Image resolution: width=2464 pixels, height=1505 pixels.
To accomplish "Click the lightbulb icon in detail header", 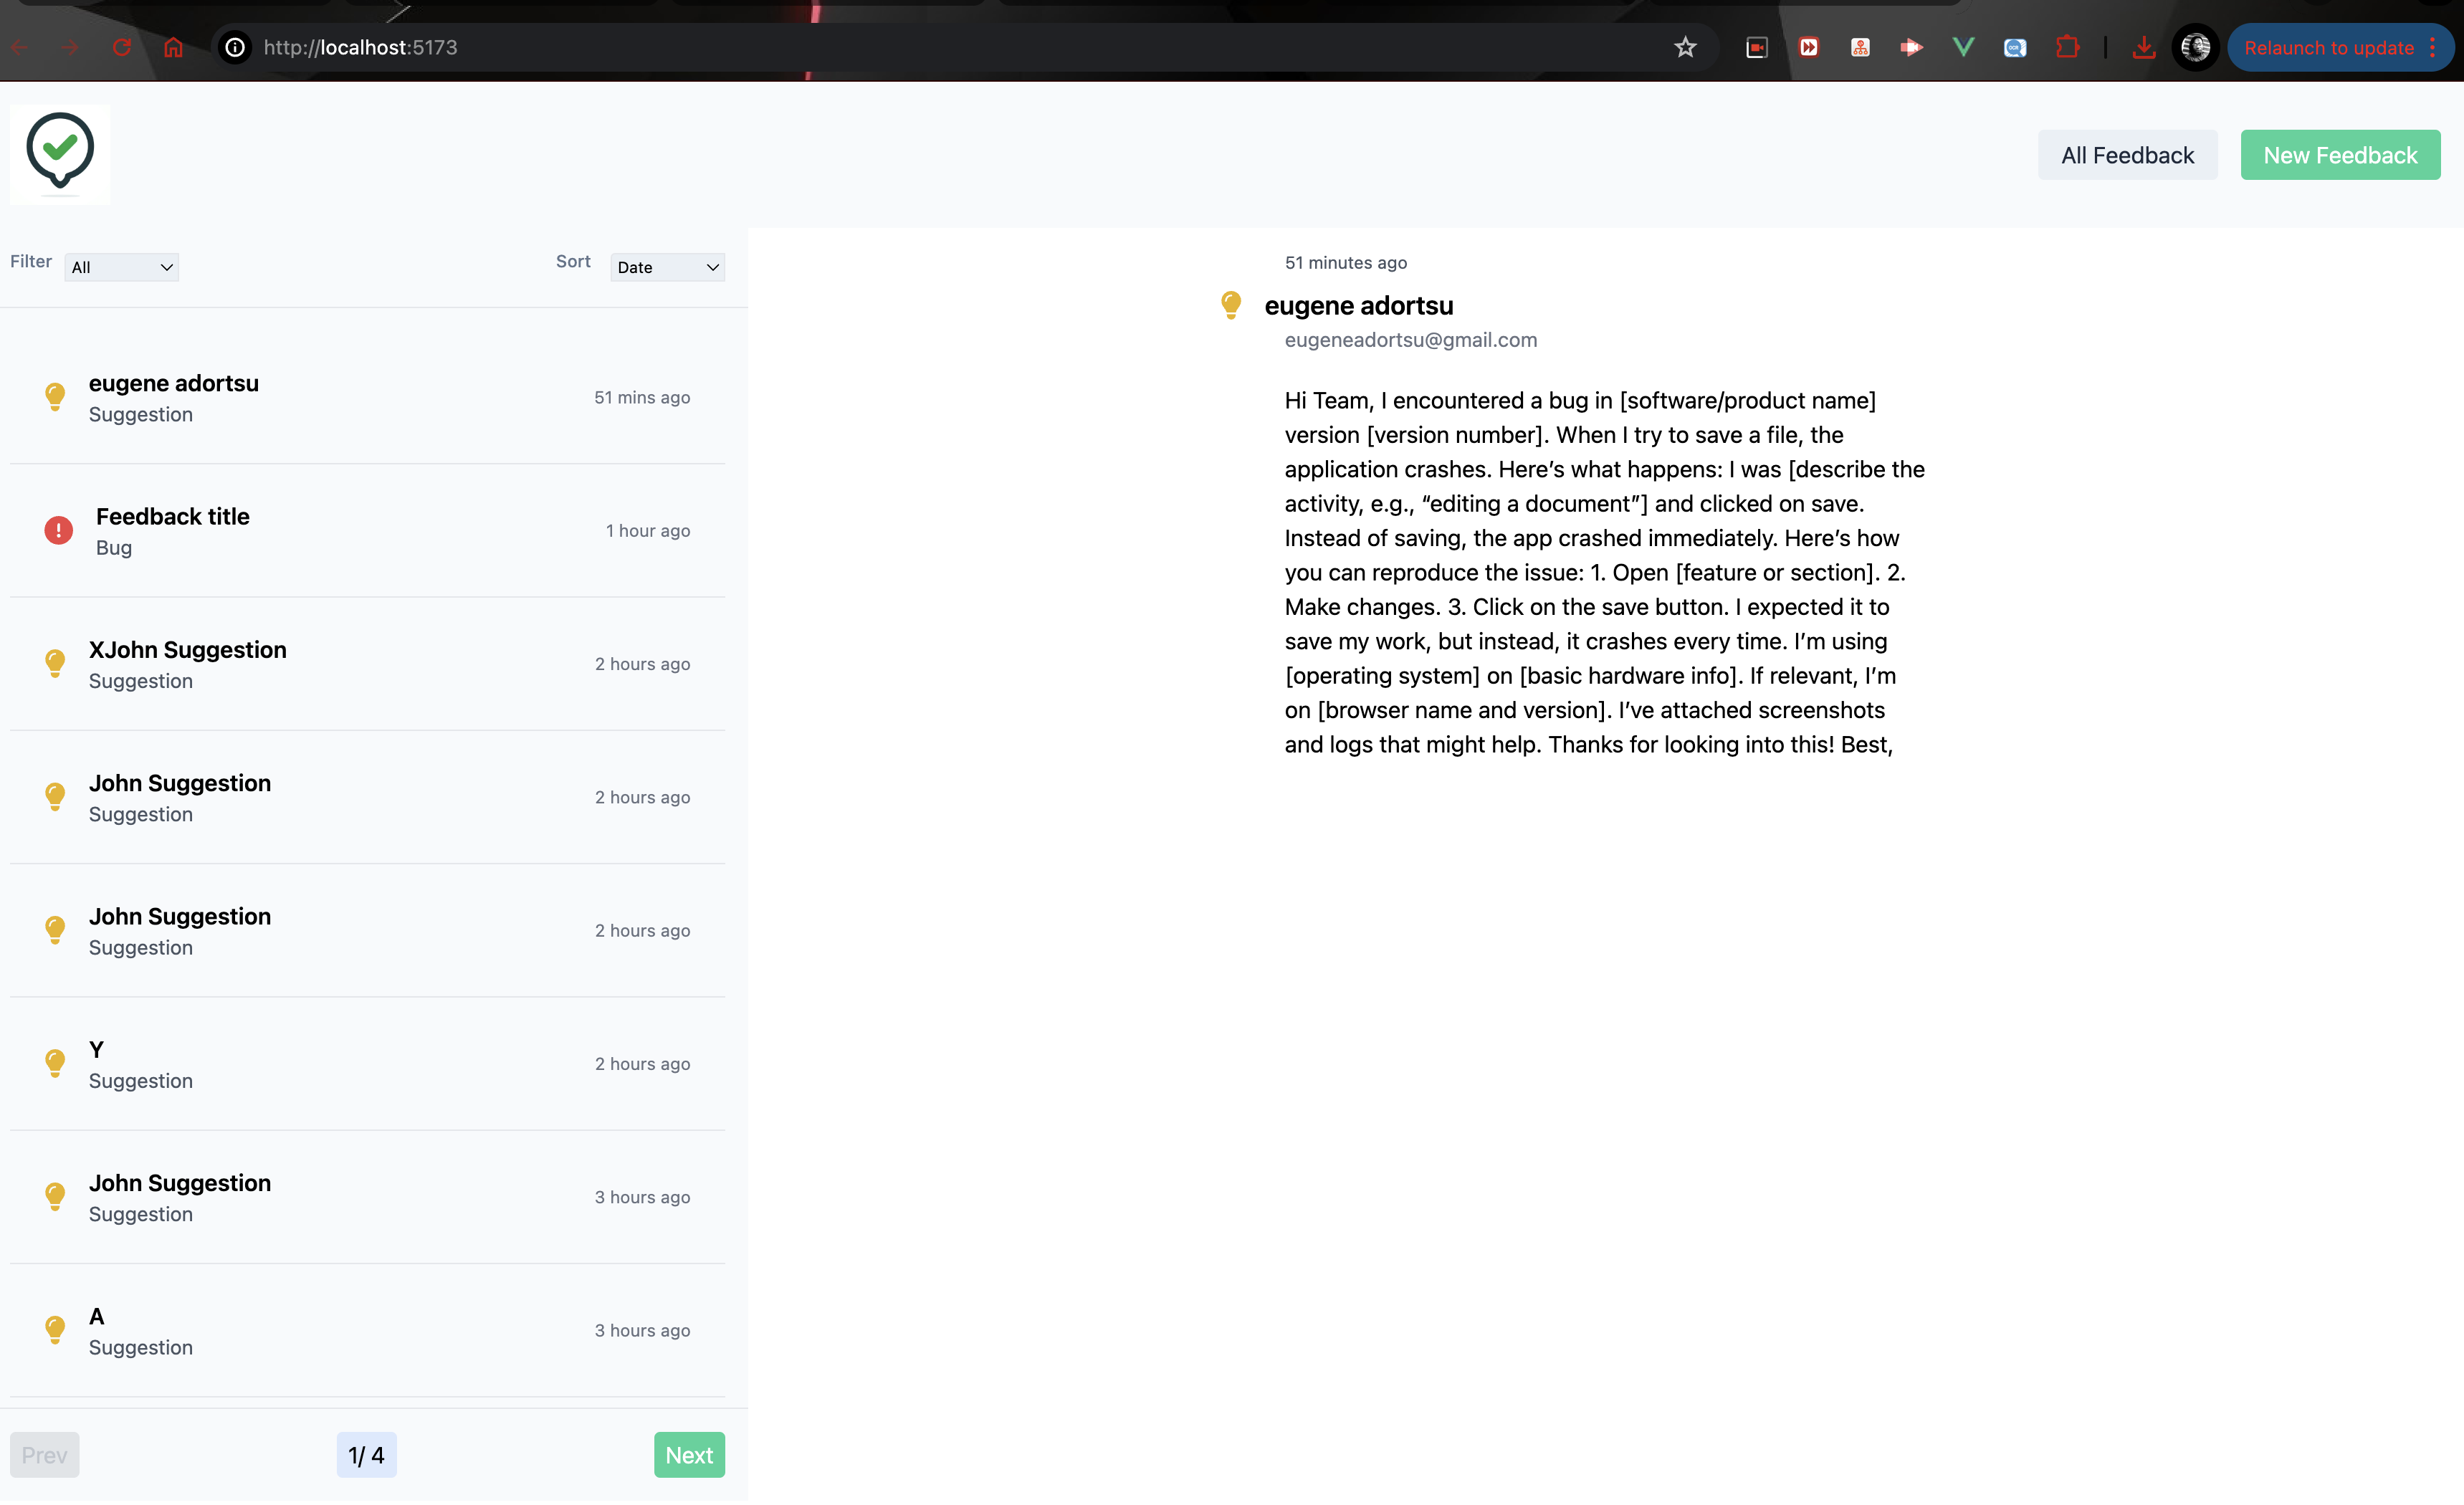I will tap(1231, 305).
